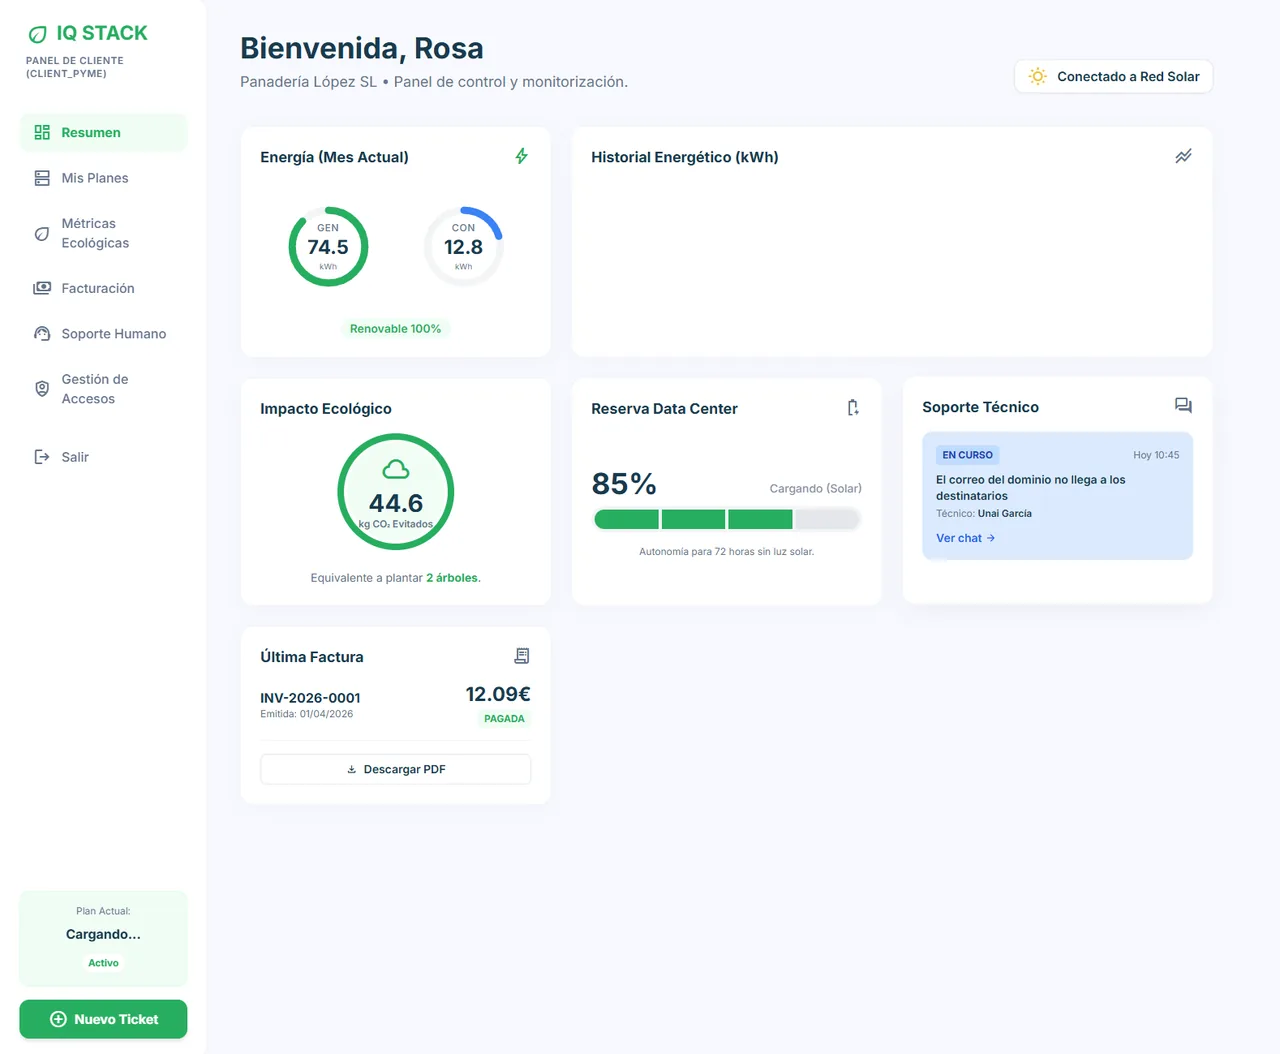The width and height of the screenshot is (1280, 1054).
Task: Click the Soporte Humano headset icon
Action: click(42, 334)
